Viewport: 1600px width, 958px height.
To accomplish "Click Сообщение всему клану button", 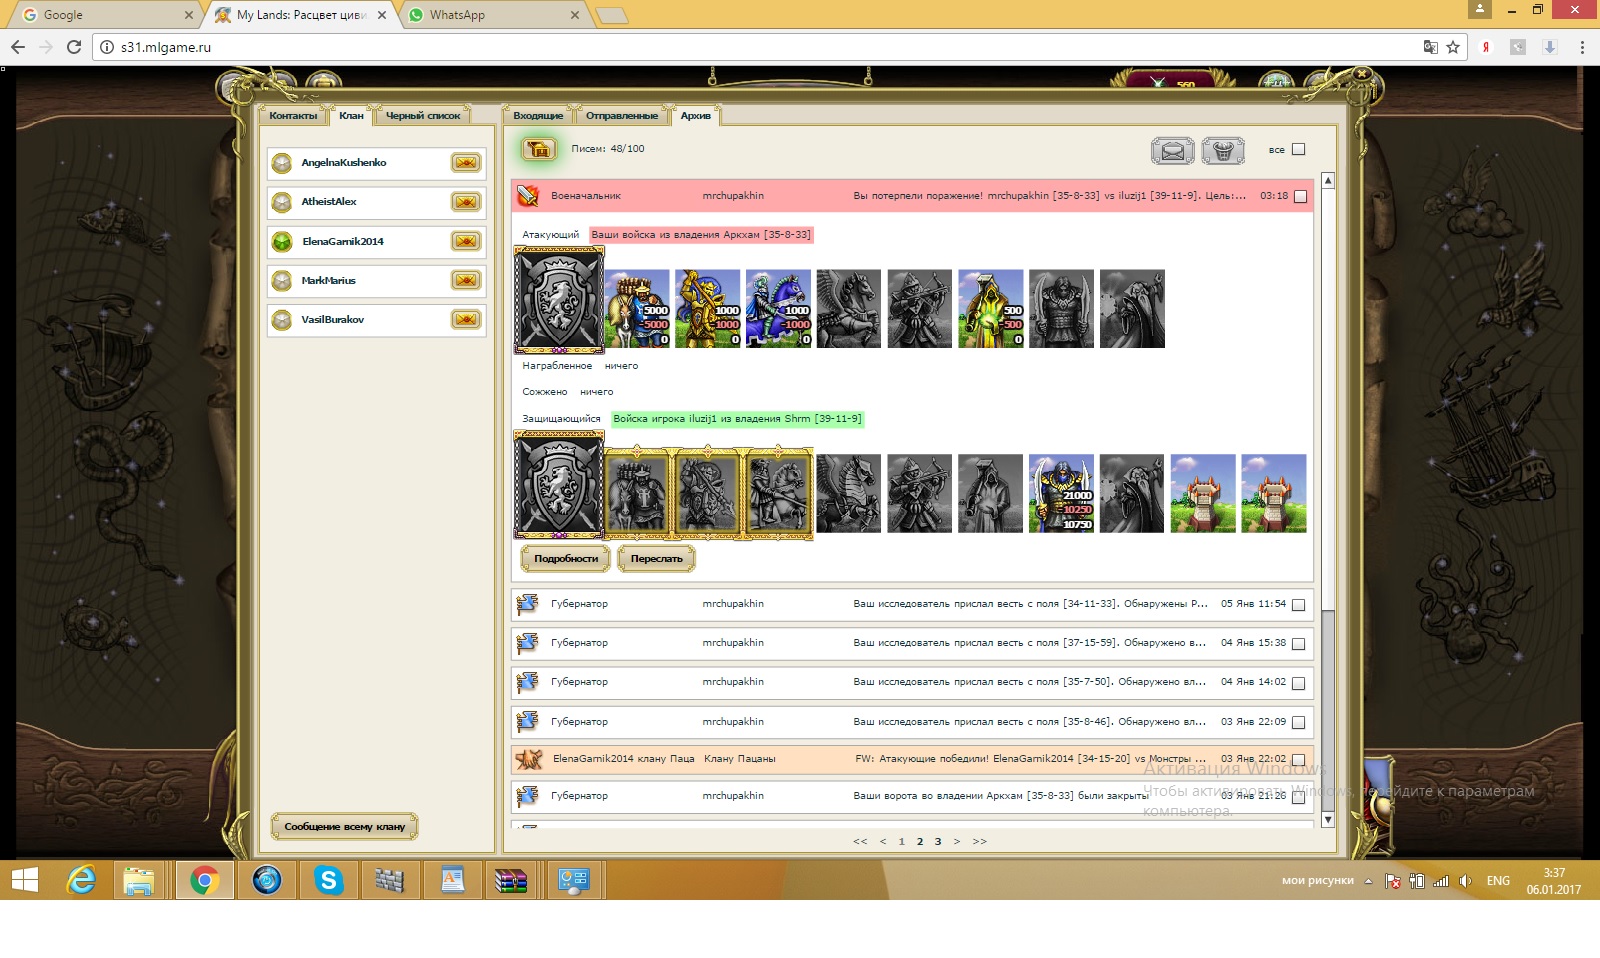I will [x=344, y=827].
